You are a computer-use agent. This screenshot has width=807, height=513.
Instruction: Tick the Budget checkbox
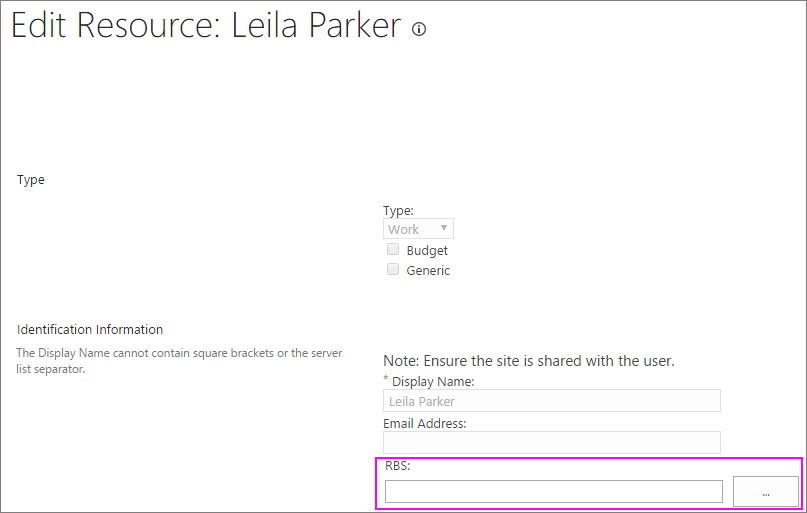click(x=393, y=250)
